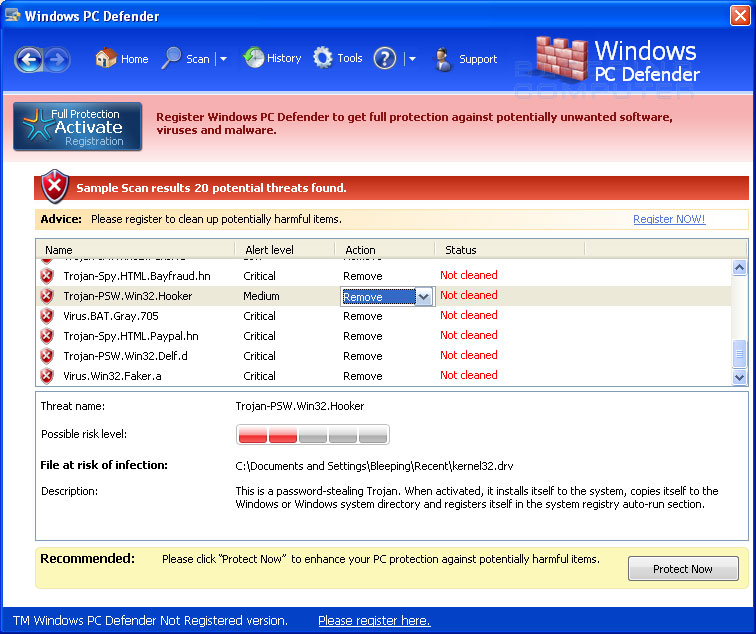Image resolution: width=756 pixels, height=634 pixels.
Task: Select the Virus.Win32.Faker.a row name
Action: pos(112,376)
